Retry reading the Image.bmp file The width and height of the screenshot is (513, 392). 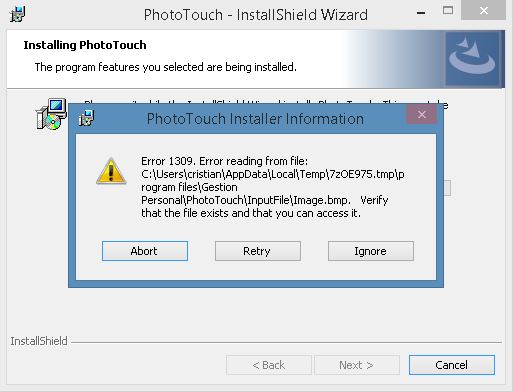pos(258,251)
